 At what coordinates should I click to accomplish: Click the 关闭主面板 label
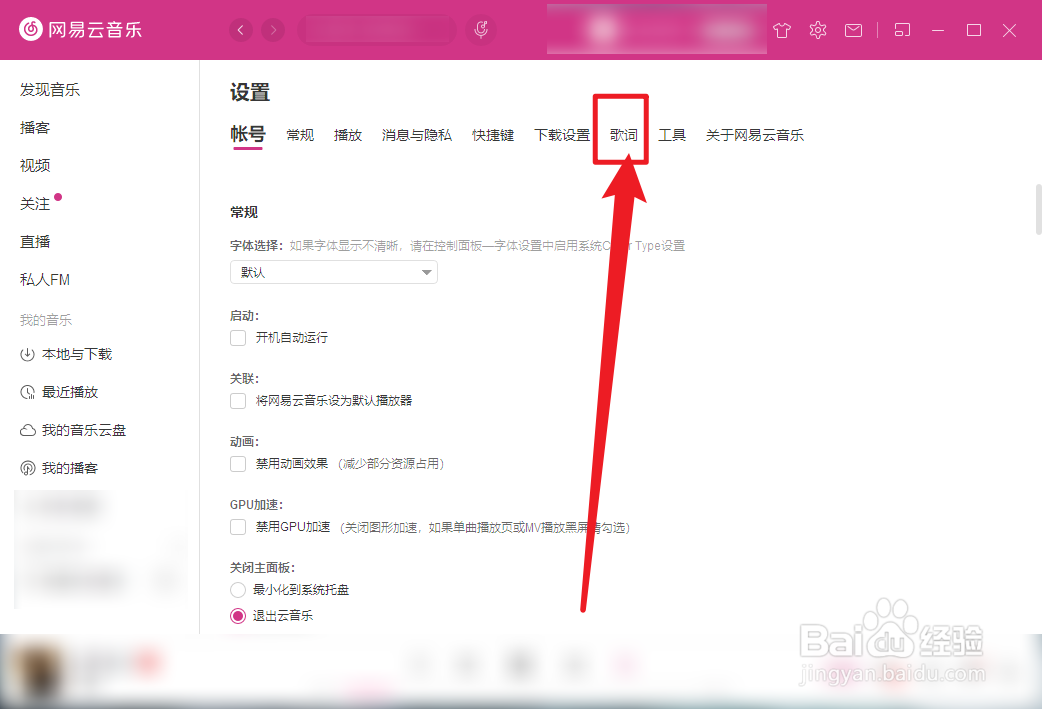point(262,567)
